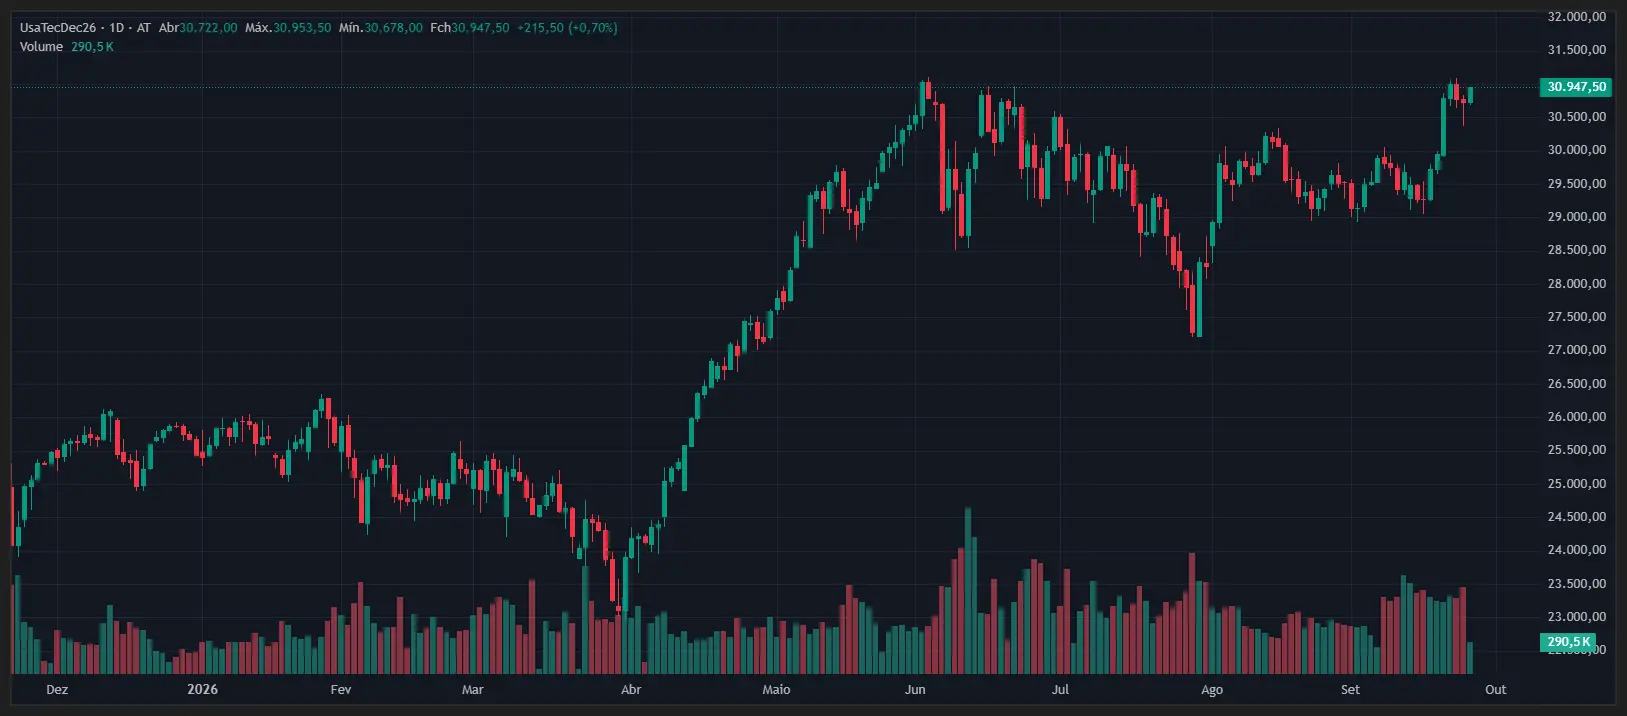Click the 26.000,00 price axis label
This screenshot has height=716, width=1627.
[1577, 417]
